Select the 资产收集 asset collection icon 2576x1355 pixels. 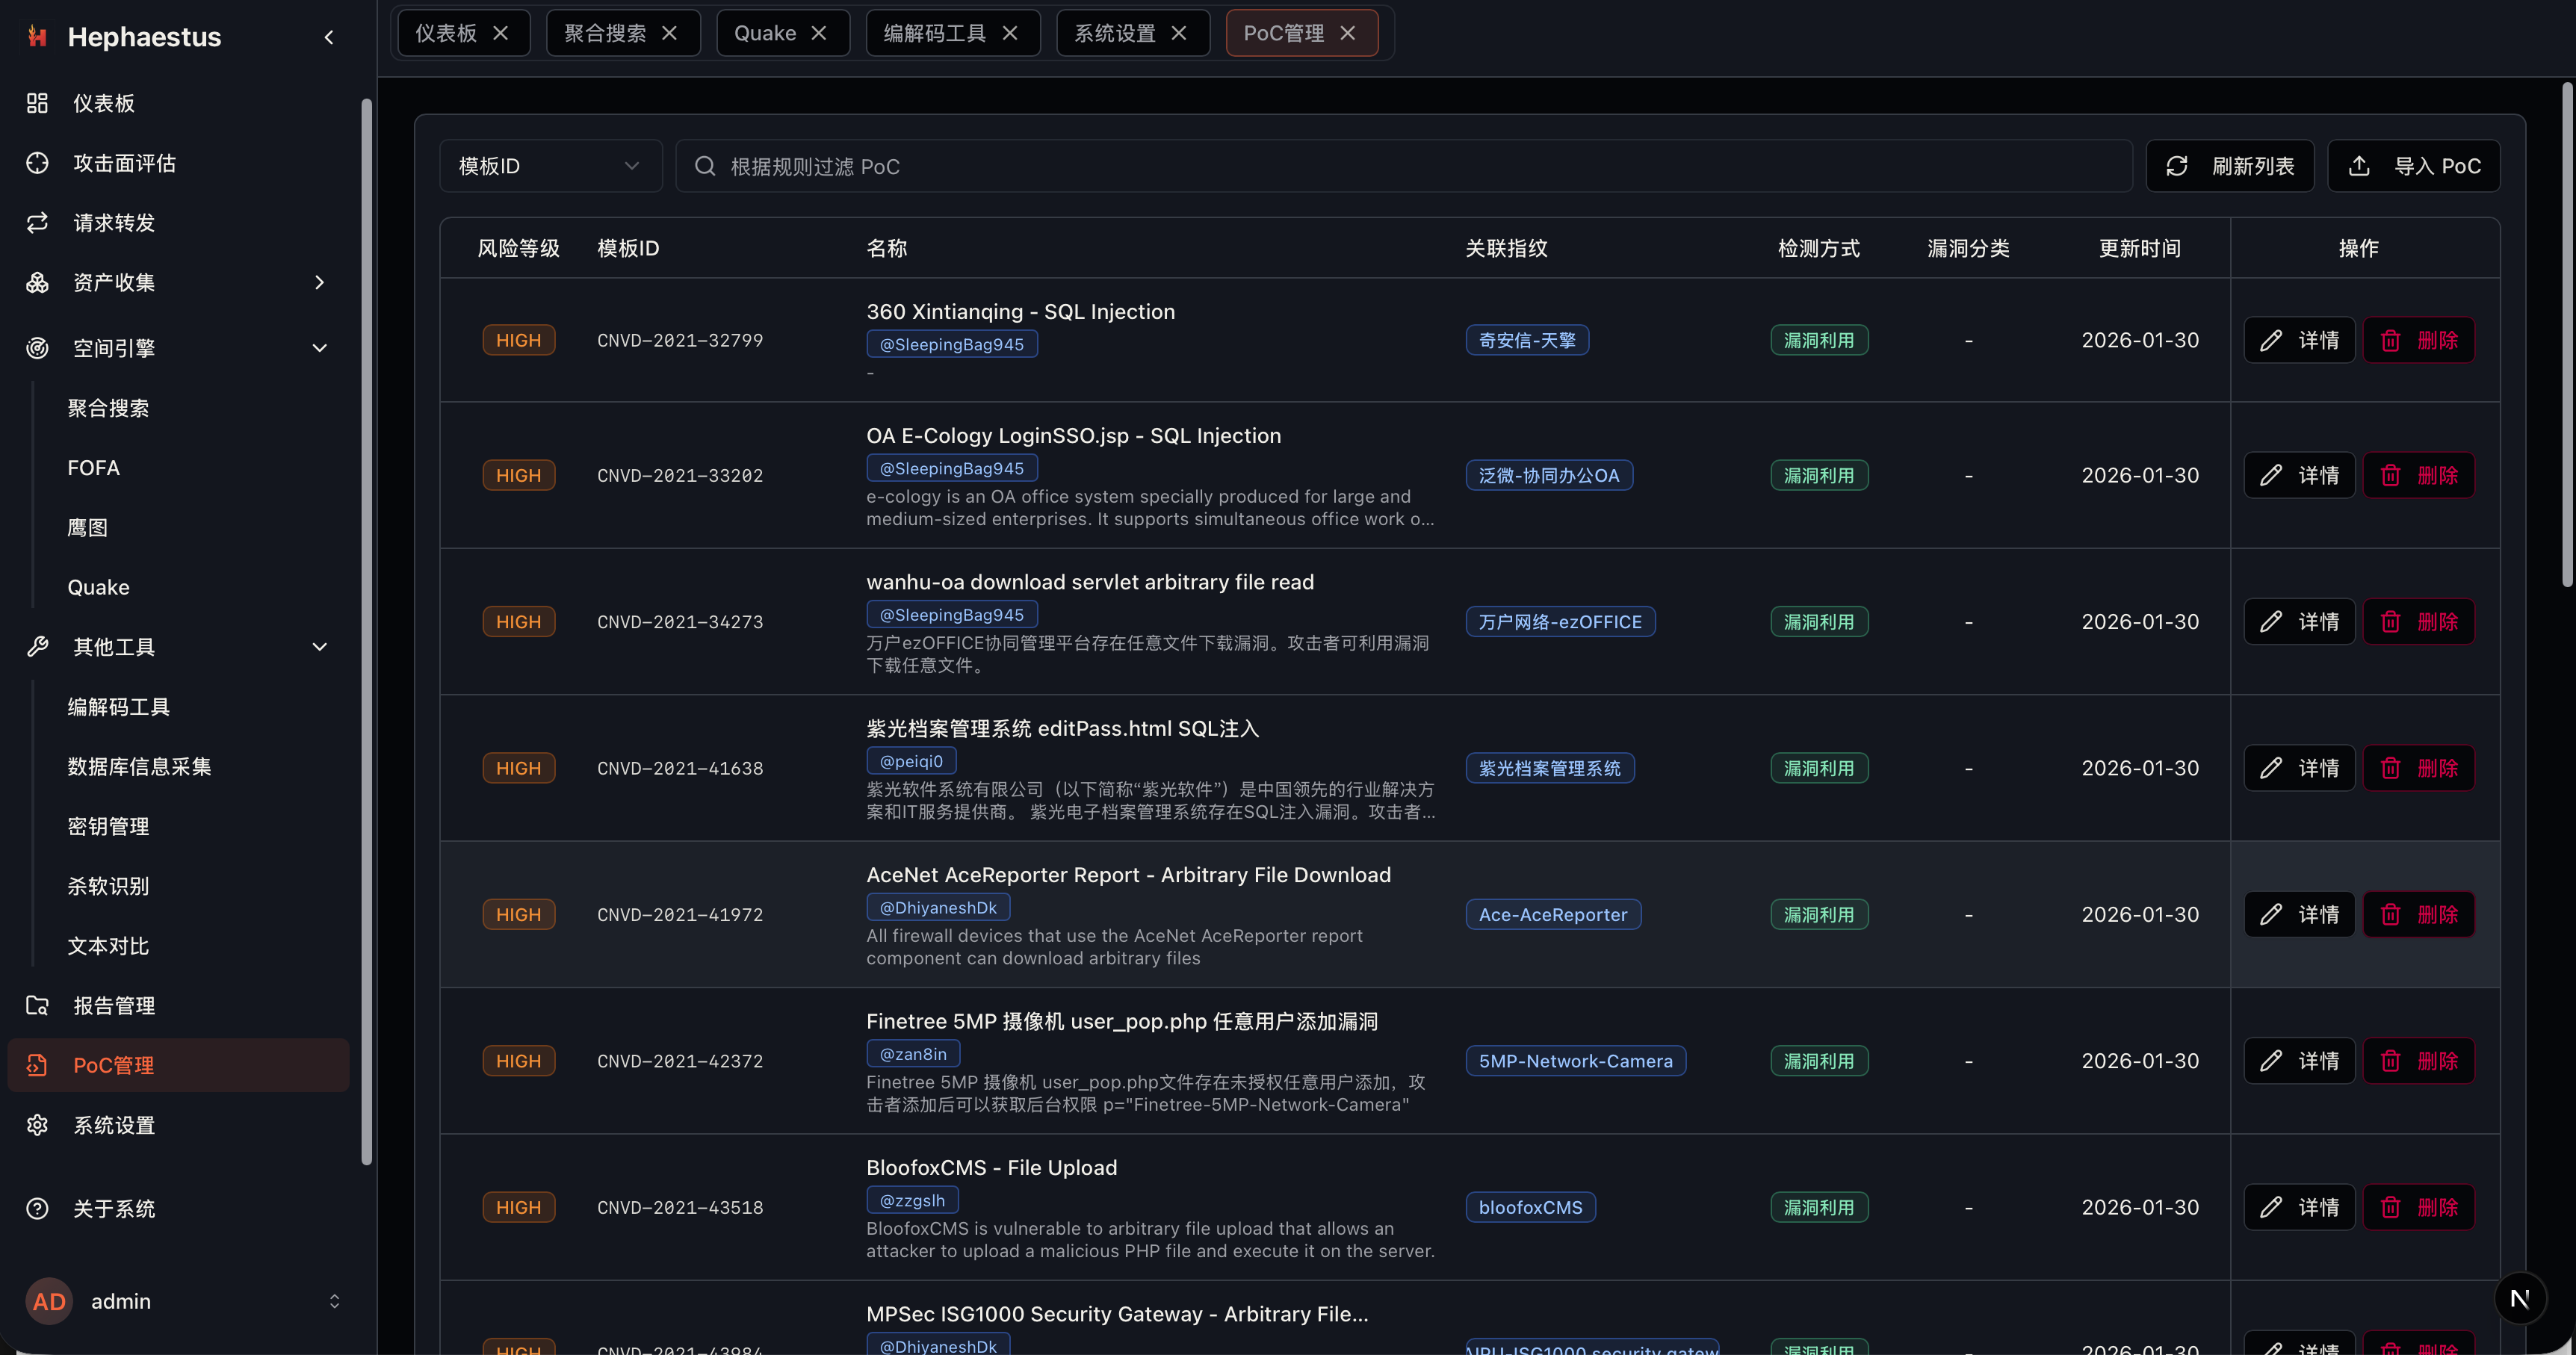[37, 282]
